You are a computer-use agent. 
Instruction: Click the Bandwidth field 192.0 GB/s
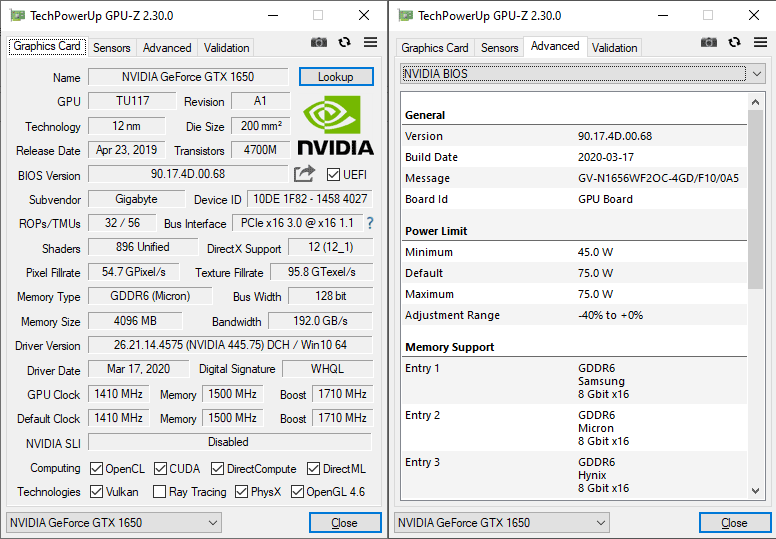320,321
